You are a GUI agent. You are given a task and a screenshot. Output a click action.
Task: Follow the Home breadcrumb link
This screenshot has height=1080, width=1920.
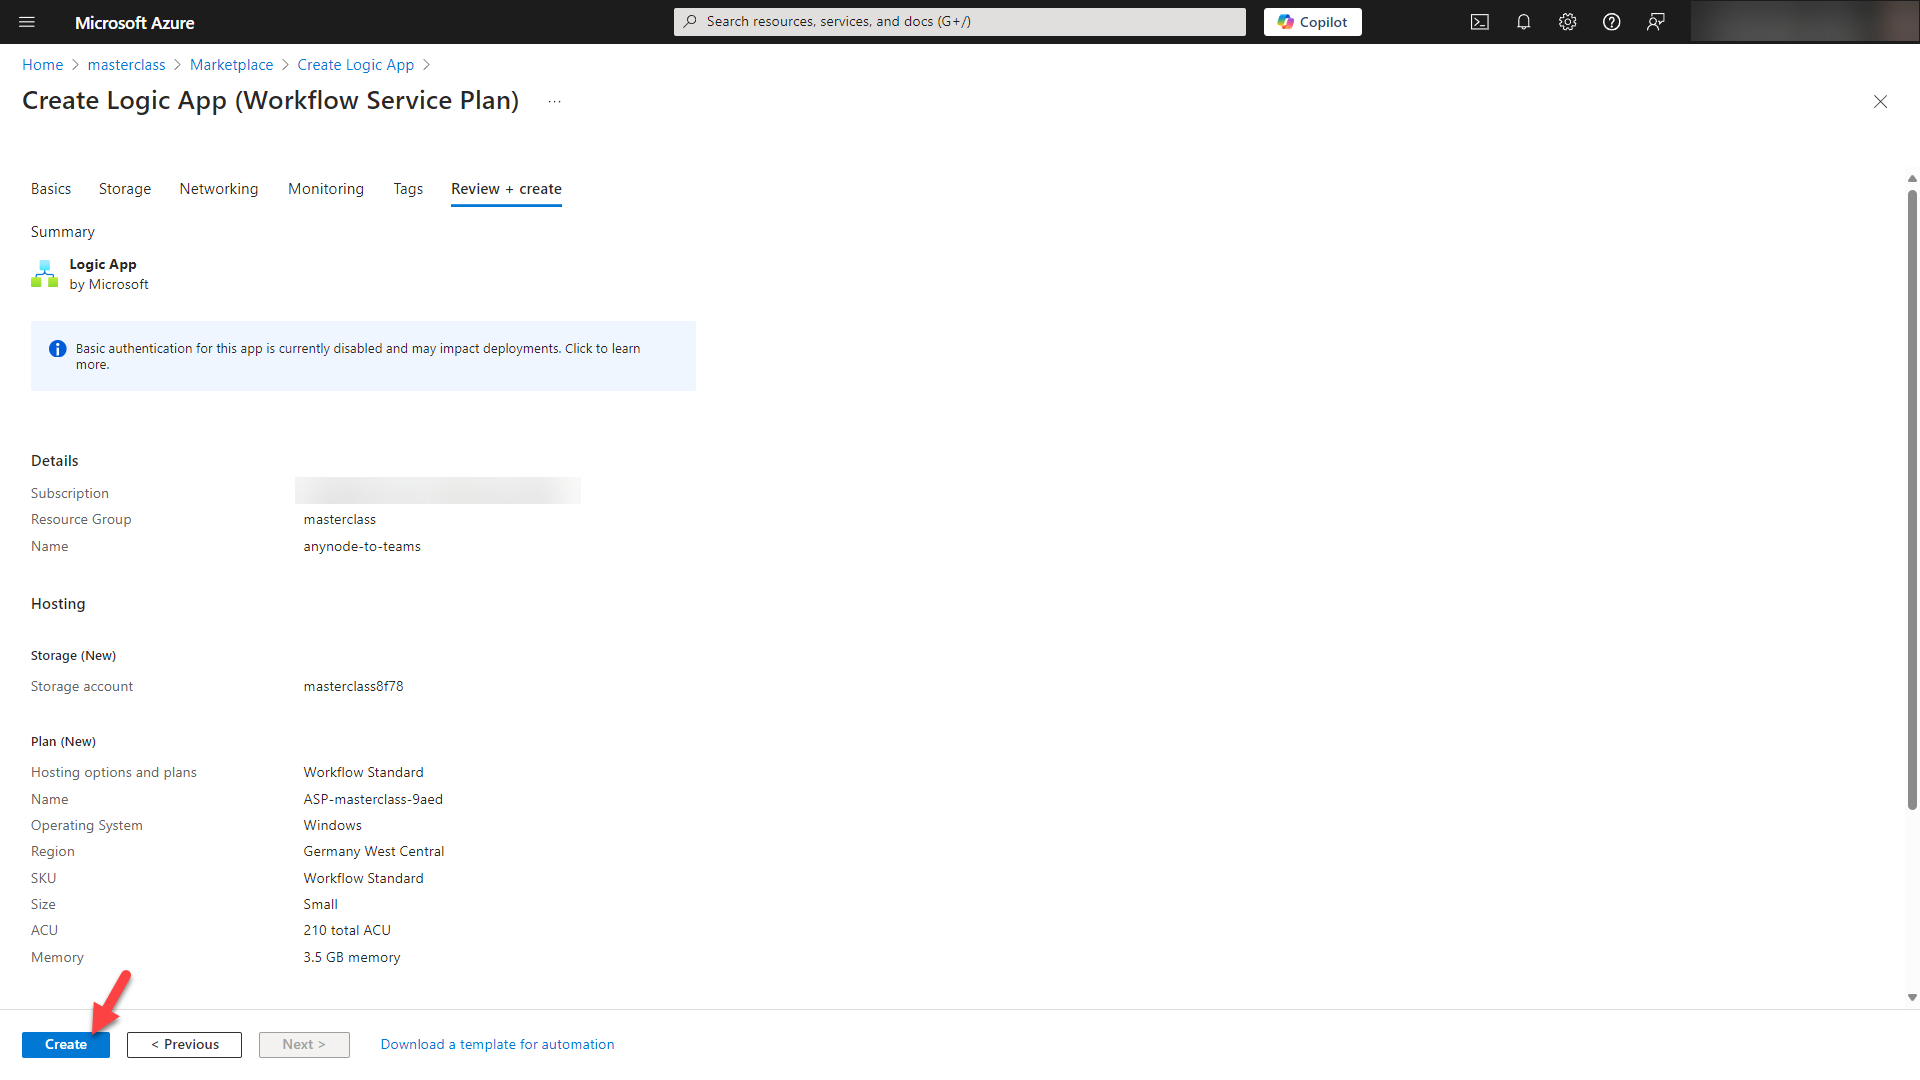tap(42, 64)
